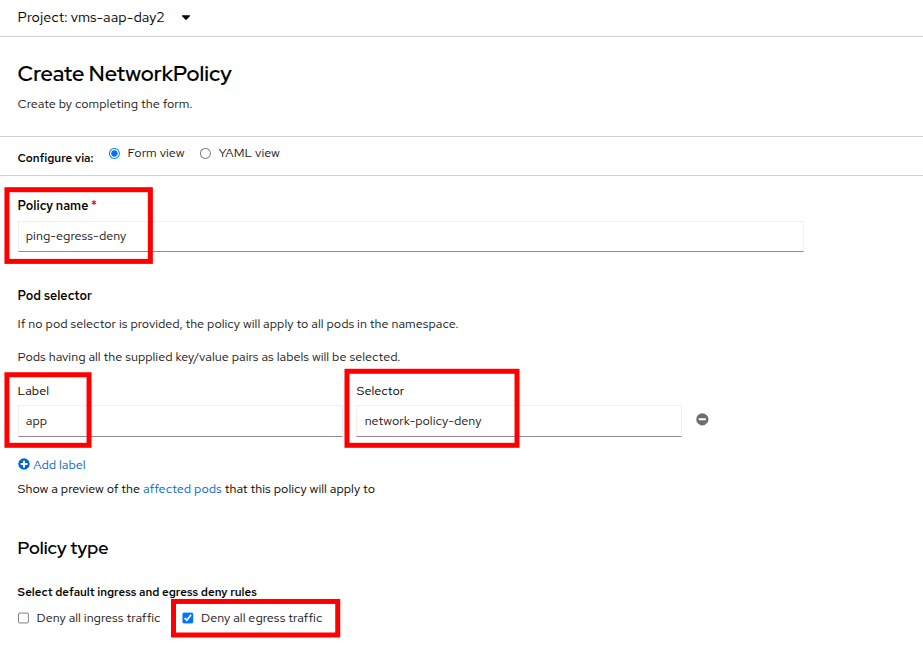
Task: Click the Create NetworkPolicy page heading
Action: [124, 74]
